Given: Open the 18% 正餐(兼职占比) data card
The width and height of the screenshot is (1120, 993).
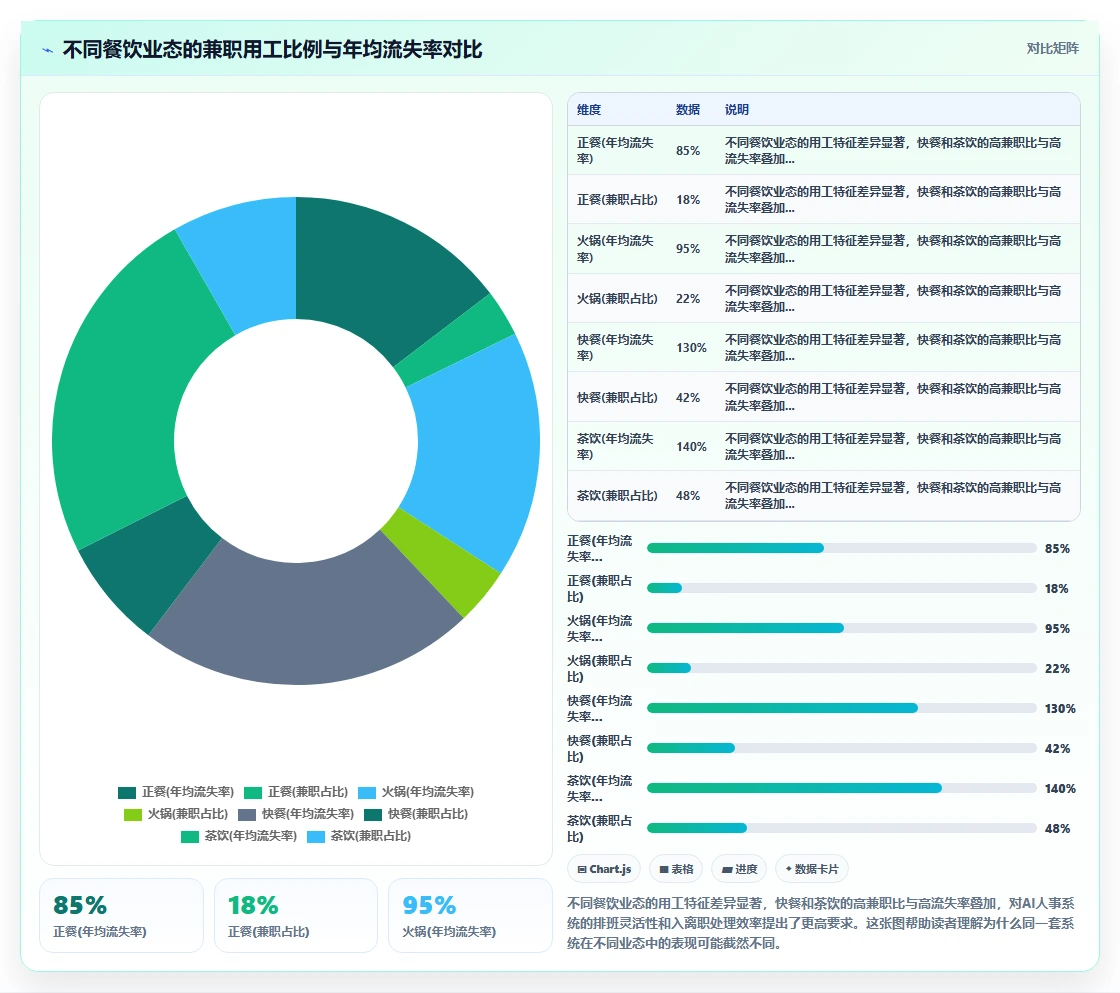Looking at the screenshot, I should [296, 916].
